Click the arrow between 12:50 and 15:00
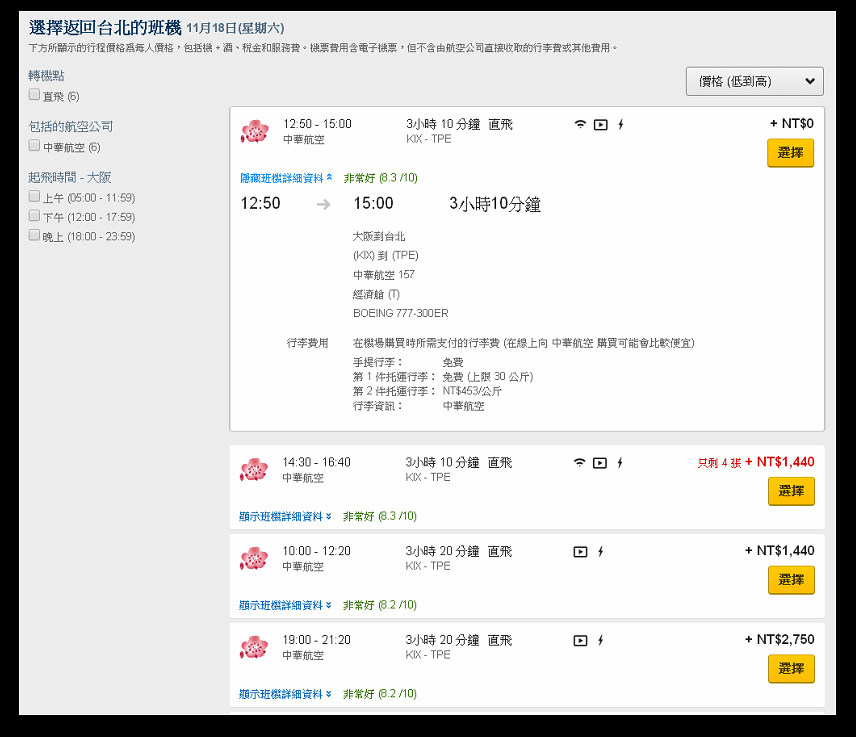The height and width of the screenshot is (737, 856). (324, 204)
